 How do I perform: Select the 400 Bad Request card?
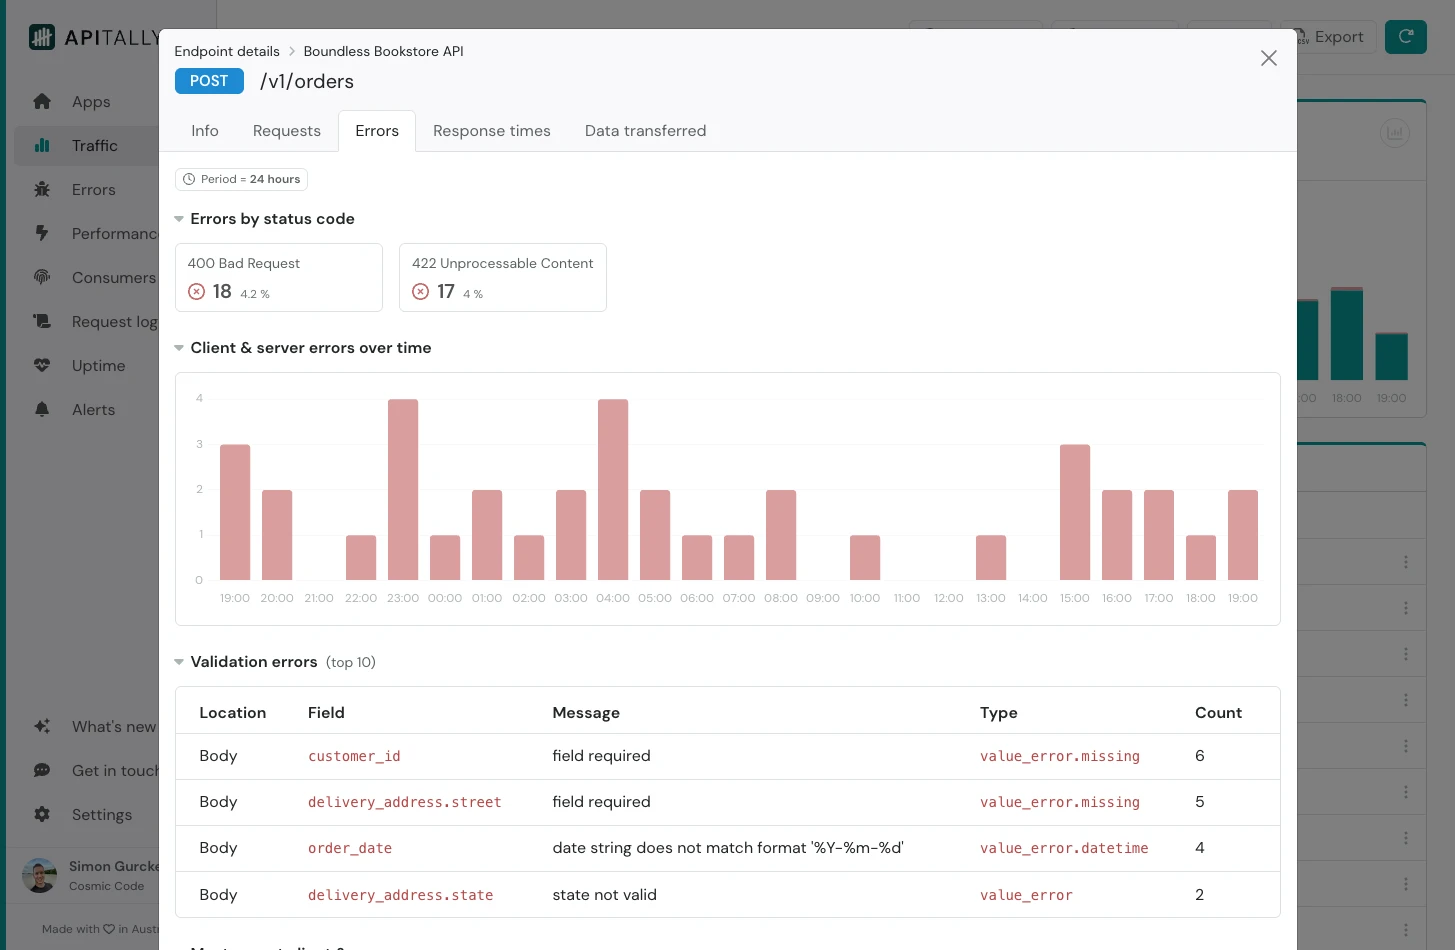[x=278, y=278]
